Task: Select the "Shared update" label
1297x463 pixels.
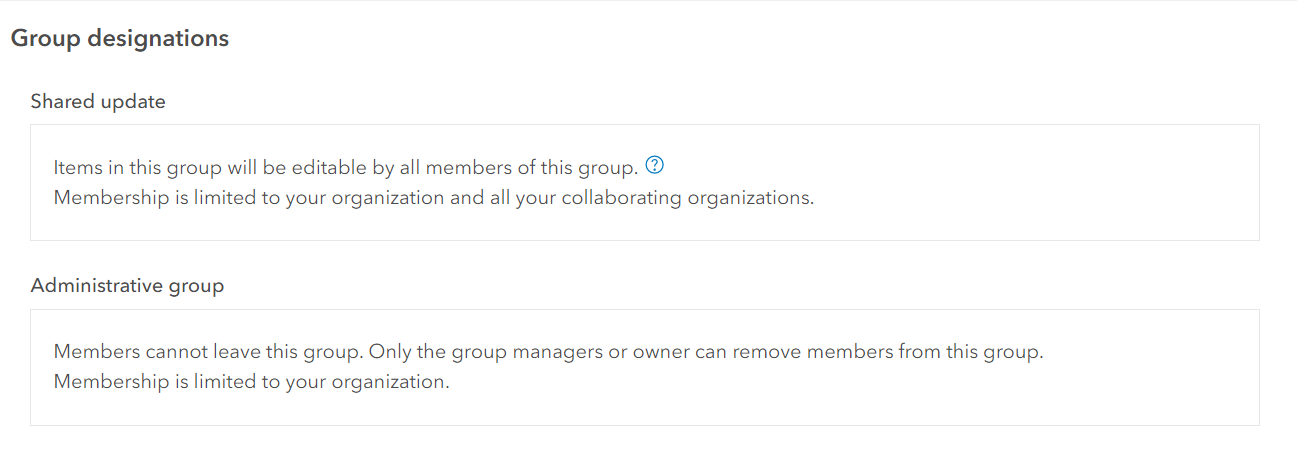Action: 98,102
